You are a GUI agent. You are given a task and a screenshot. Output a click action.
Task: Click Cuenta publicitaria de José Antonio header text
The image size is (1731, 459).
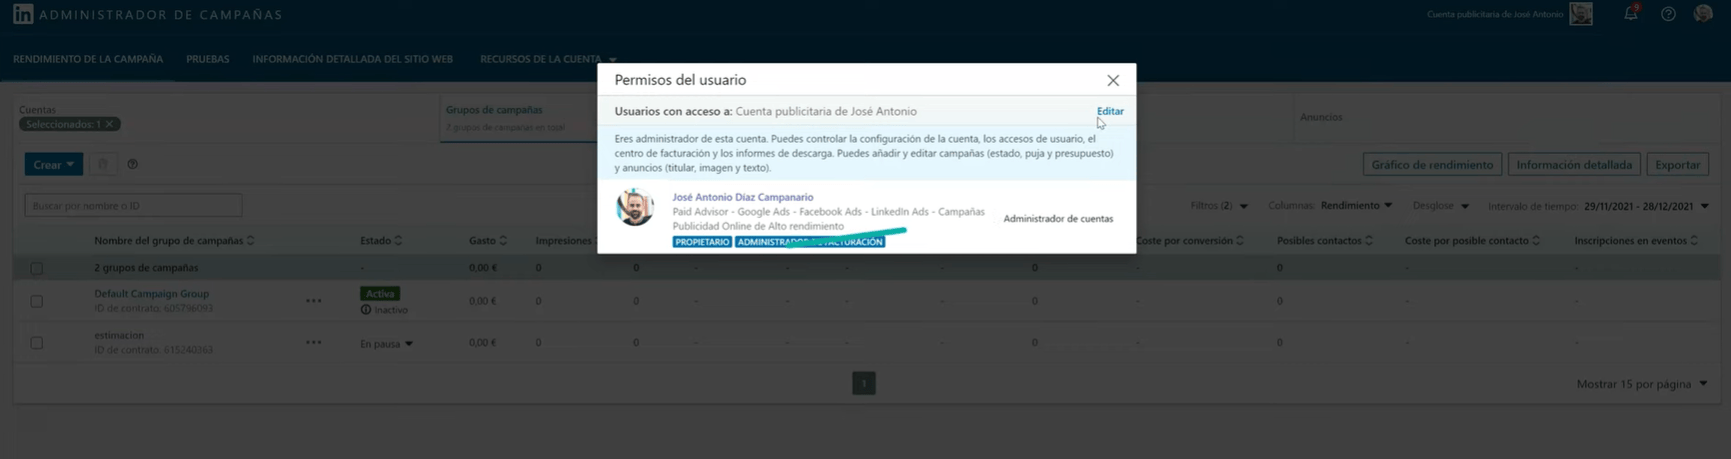pos(1495,14)
